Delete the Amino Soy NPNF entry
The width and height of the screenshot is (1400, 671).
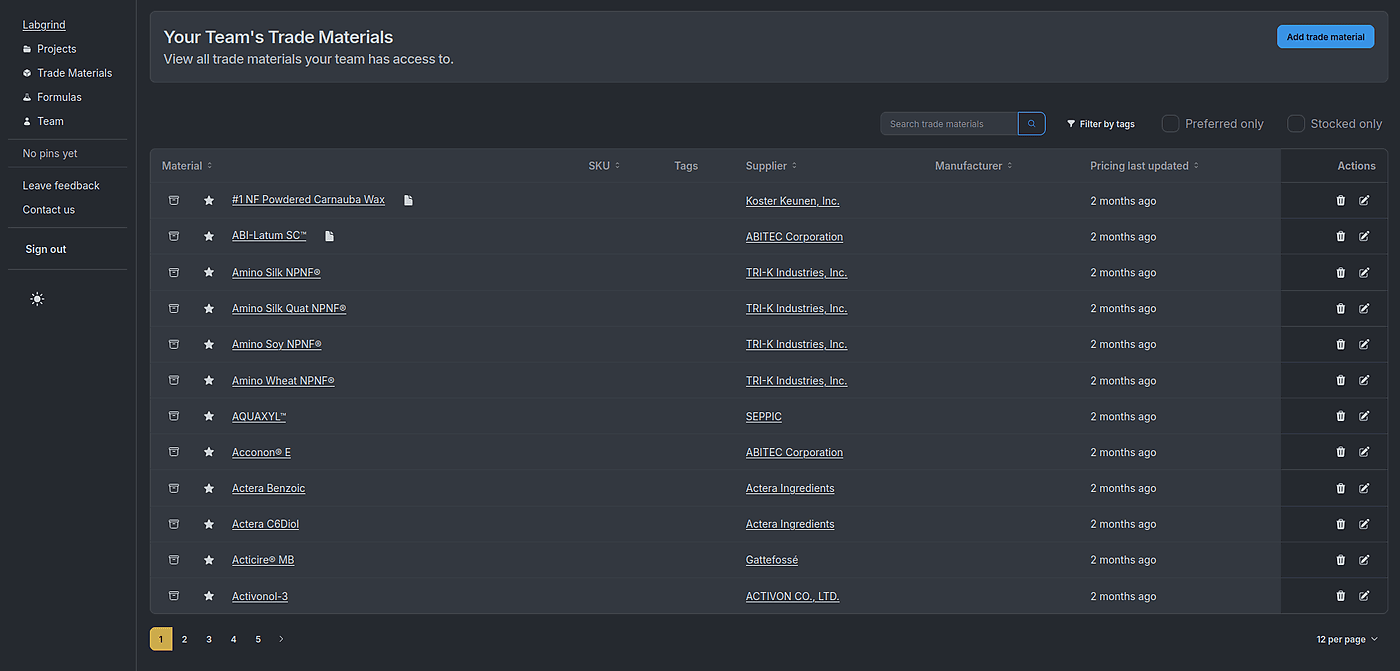coord(1340,344)
